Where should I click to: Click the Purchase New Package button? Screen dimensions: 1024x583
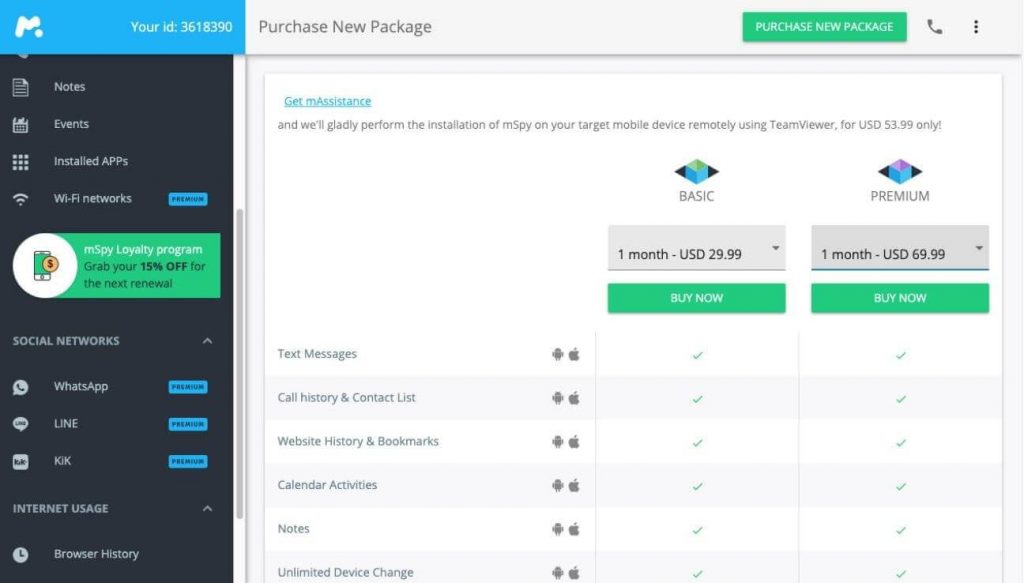click(824, 27)
